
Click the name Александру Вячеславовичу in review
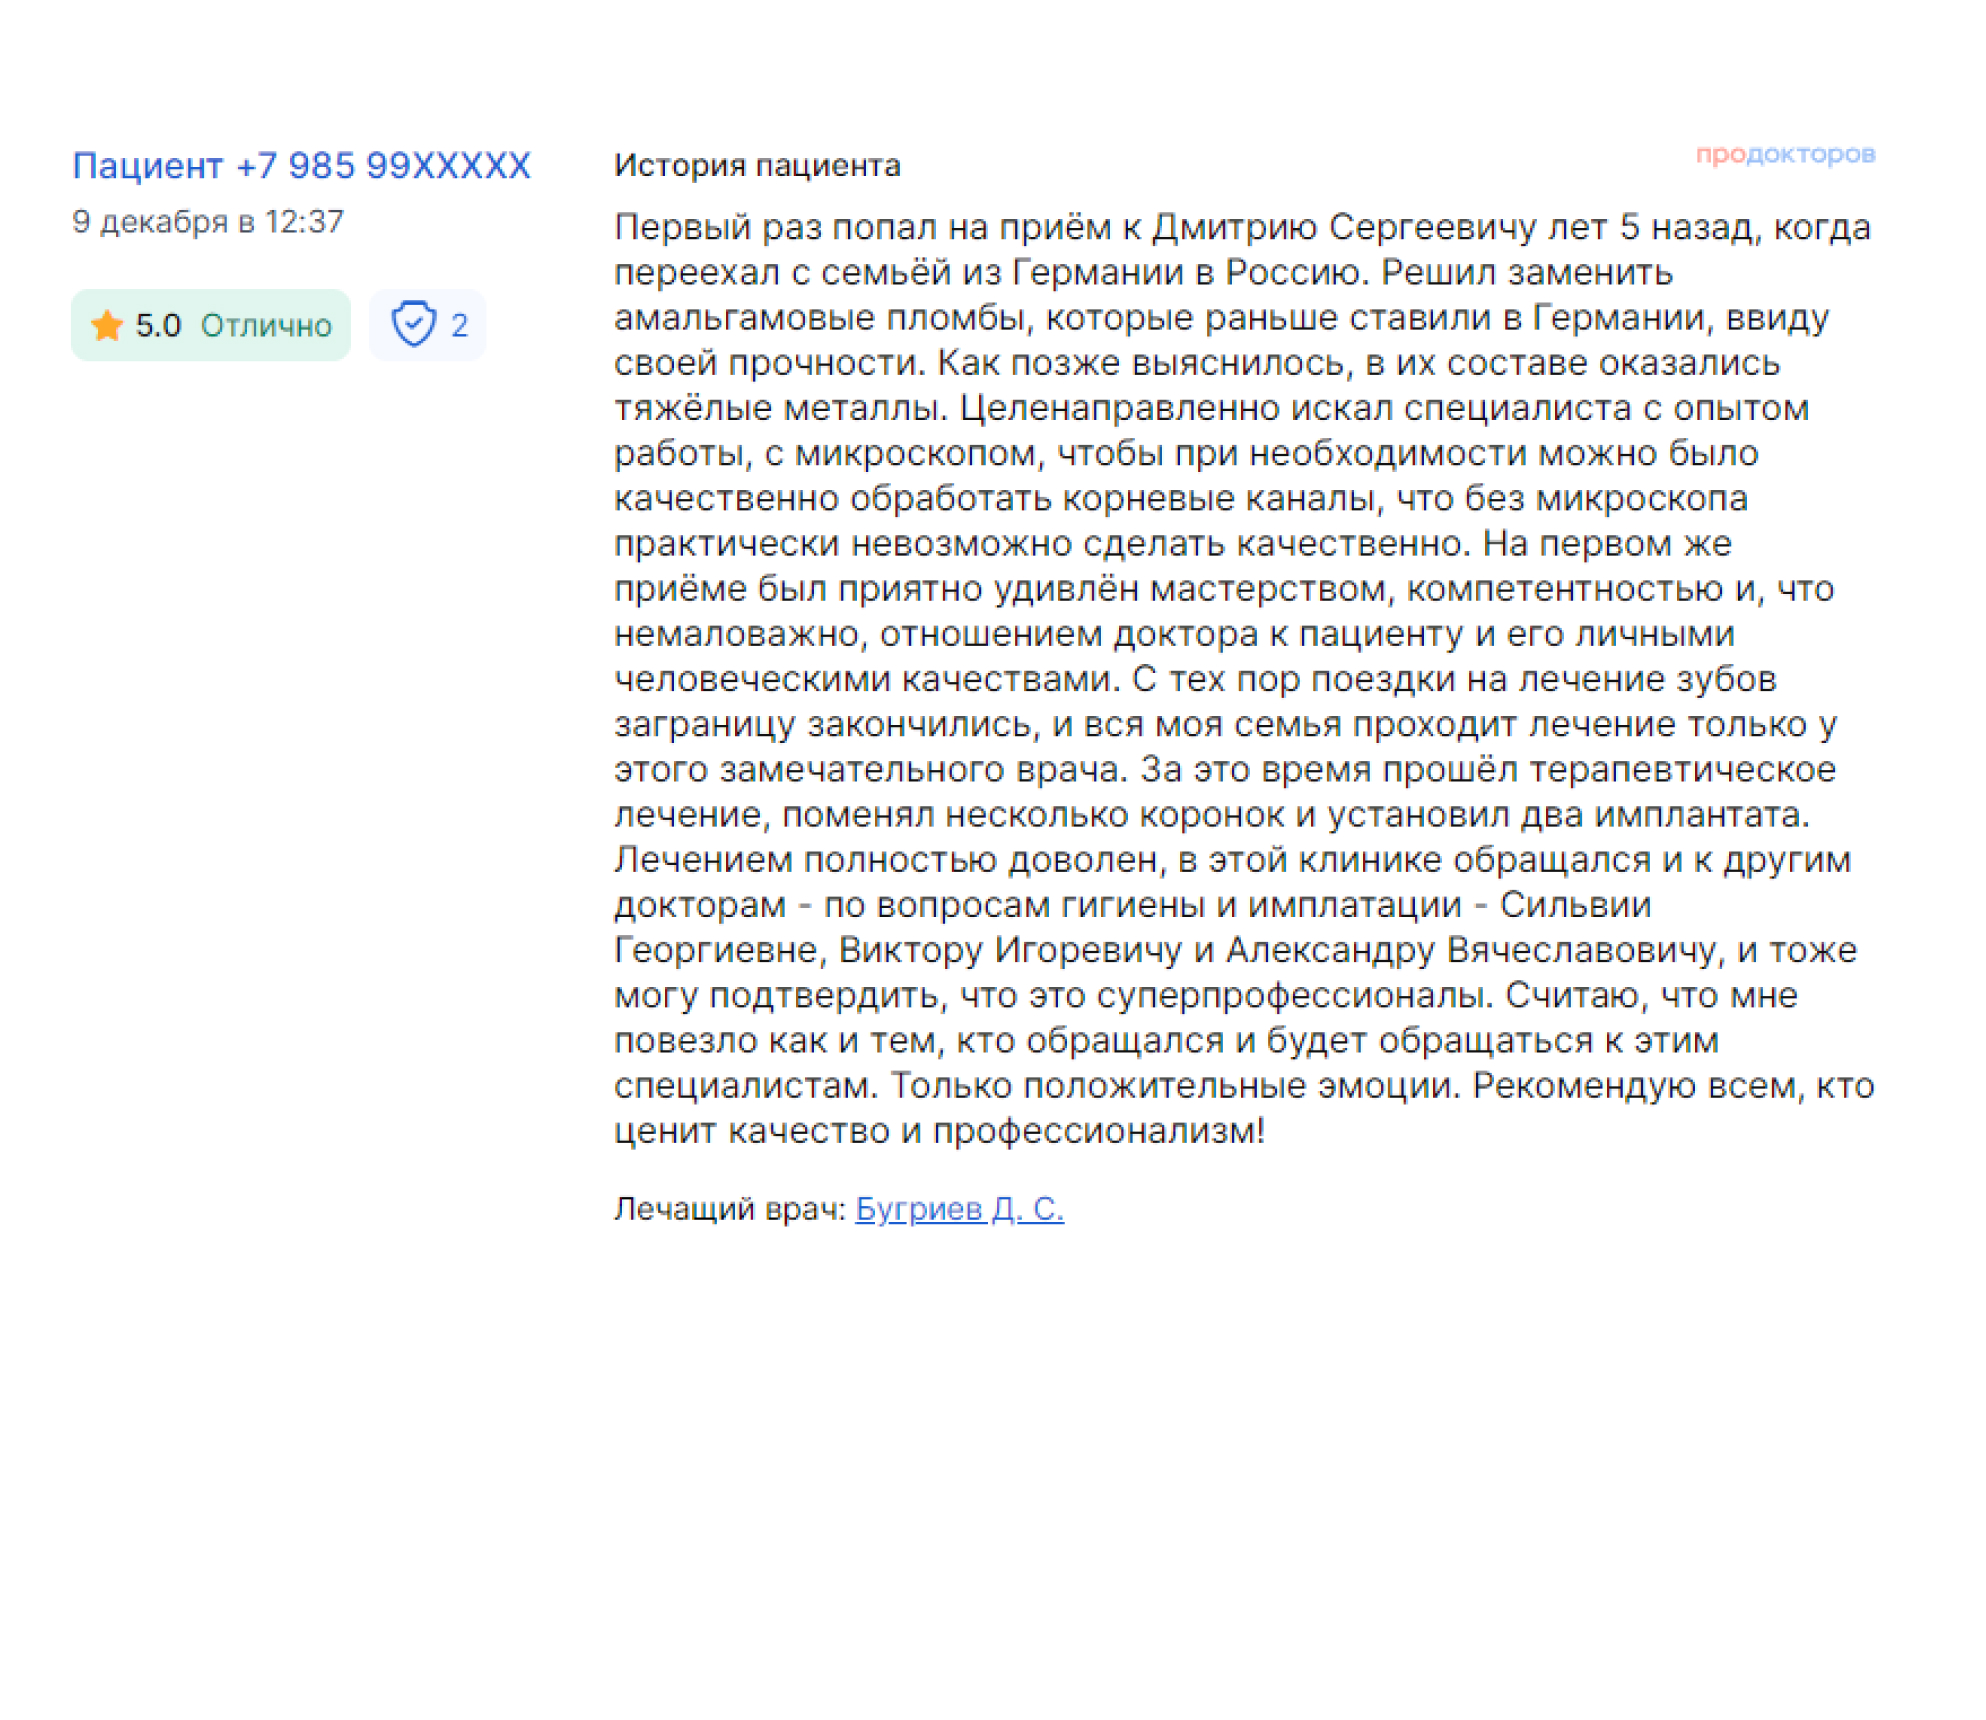[1470, 949]
